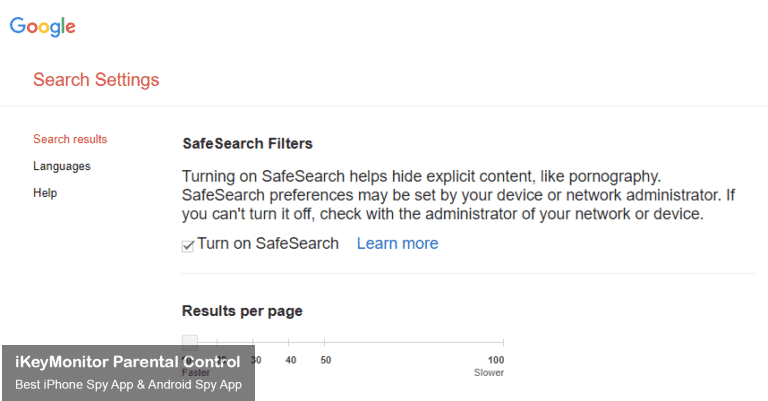Click the Faster label under the slider
This screenshot has width=768, height=401.
click(196, 373)
